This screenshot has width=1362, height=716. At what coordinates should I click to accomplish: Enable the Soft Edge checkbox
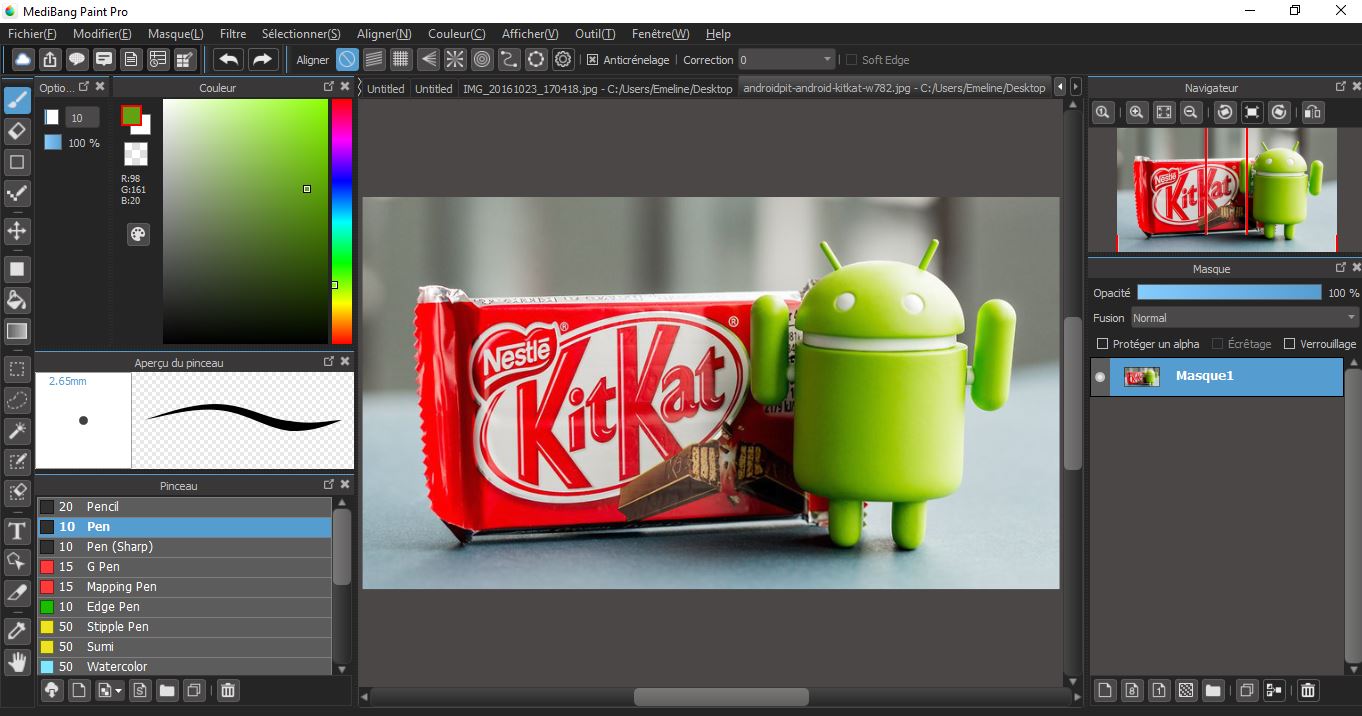point(851,60)
